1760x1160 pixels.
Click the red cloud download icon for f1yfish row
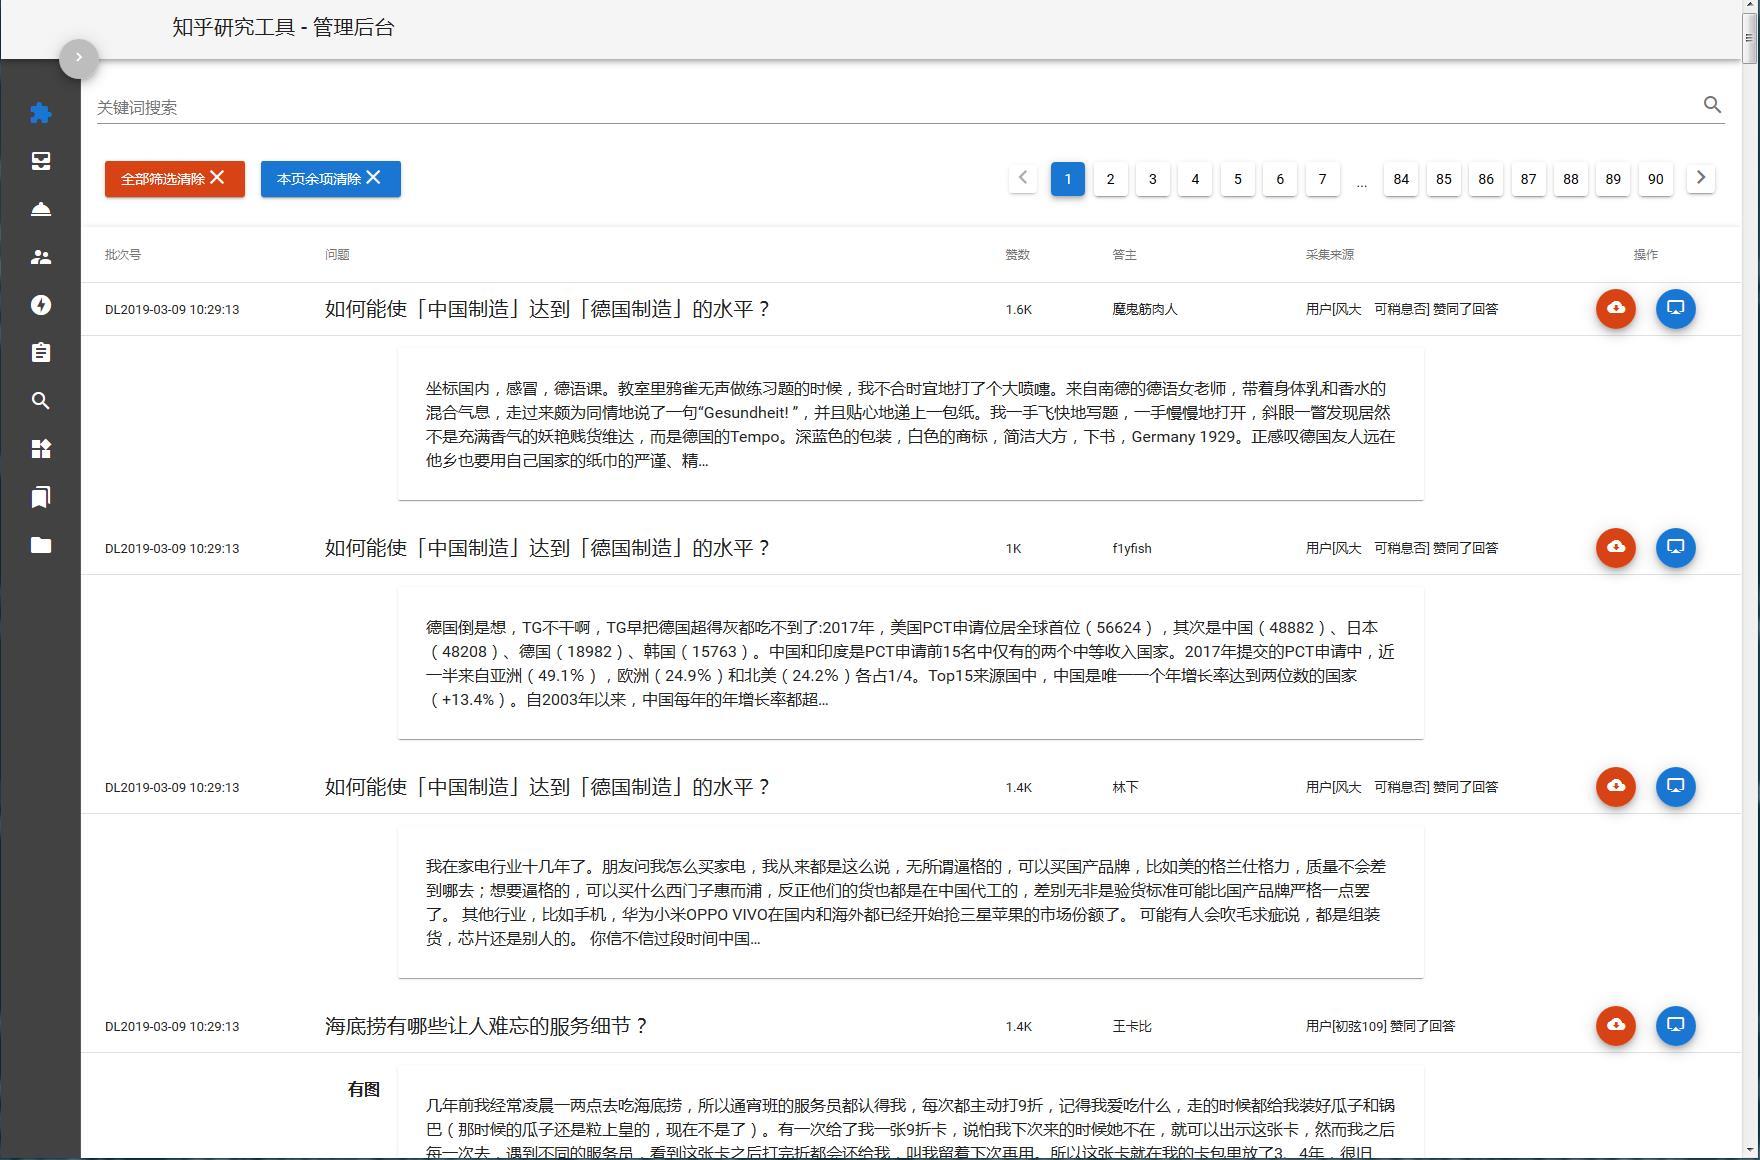click(1616, 547)
